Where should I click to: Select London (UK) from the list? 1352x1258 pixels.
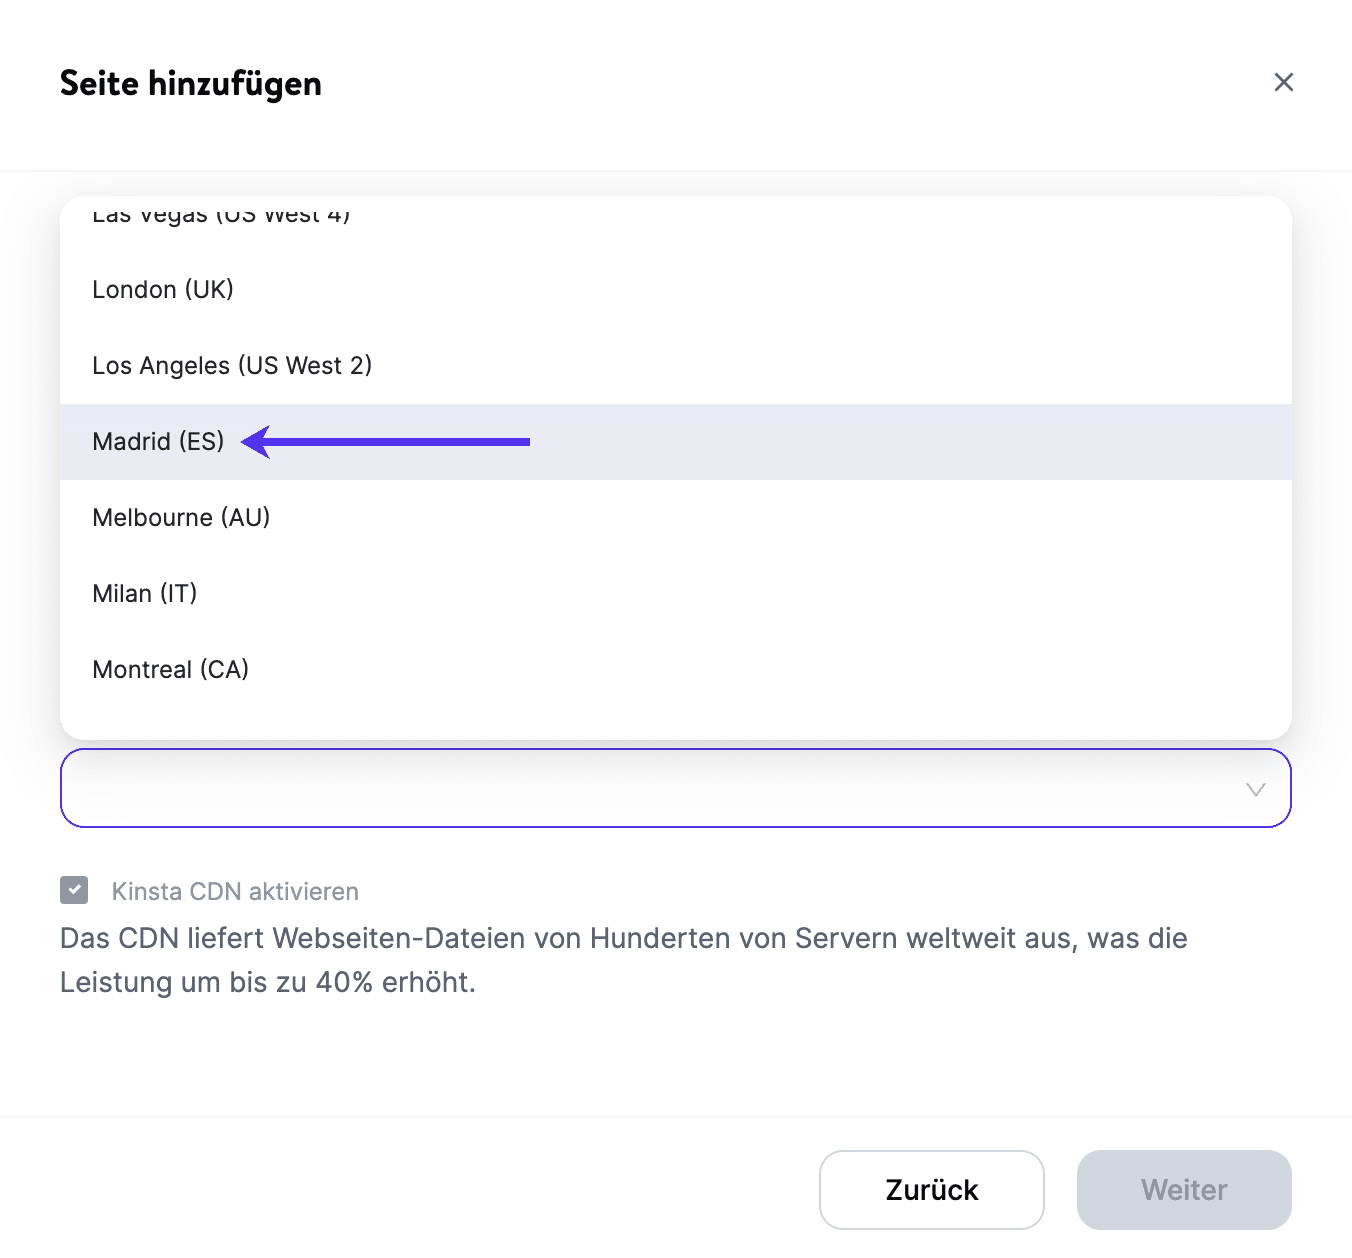[163, 289]
